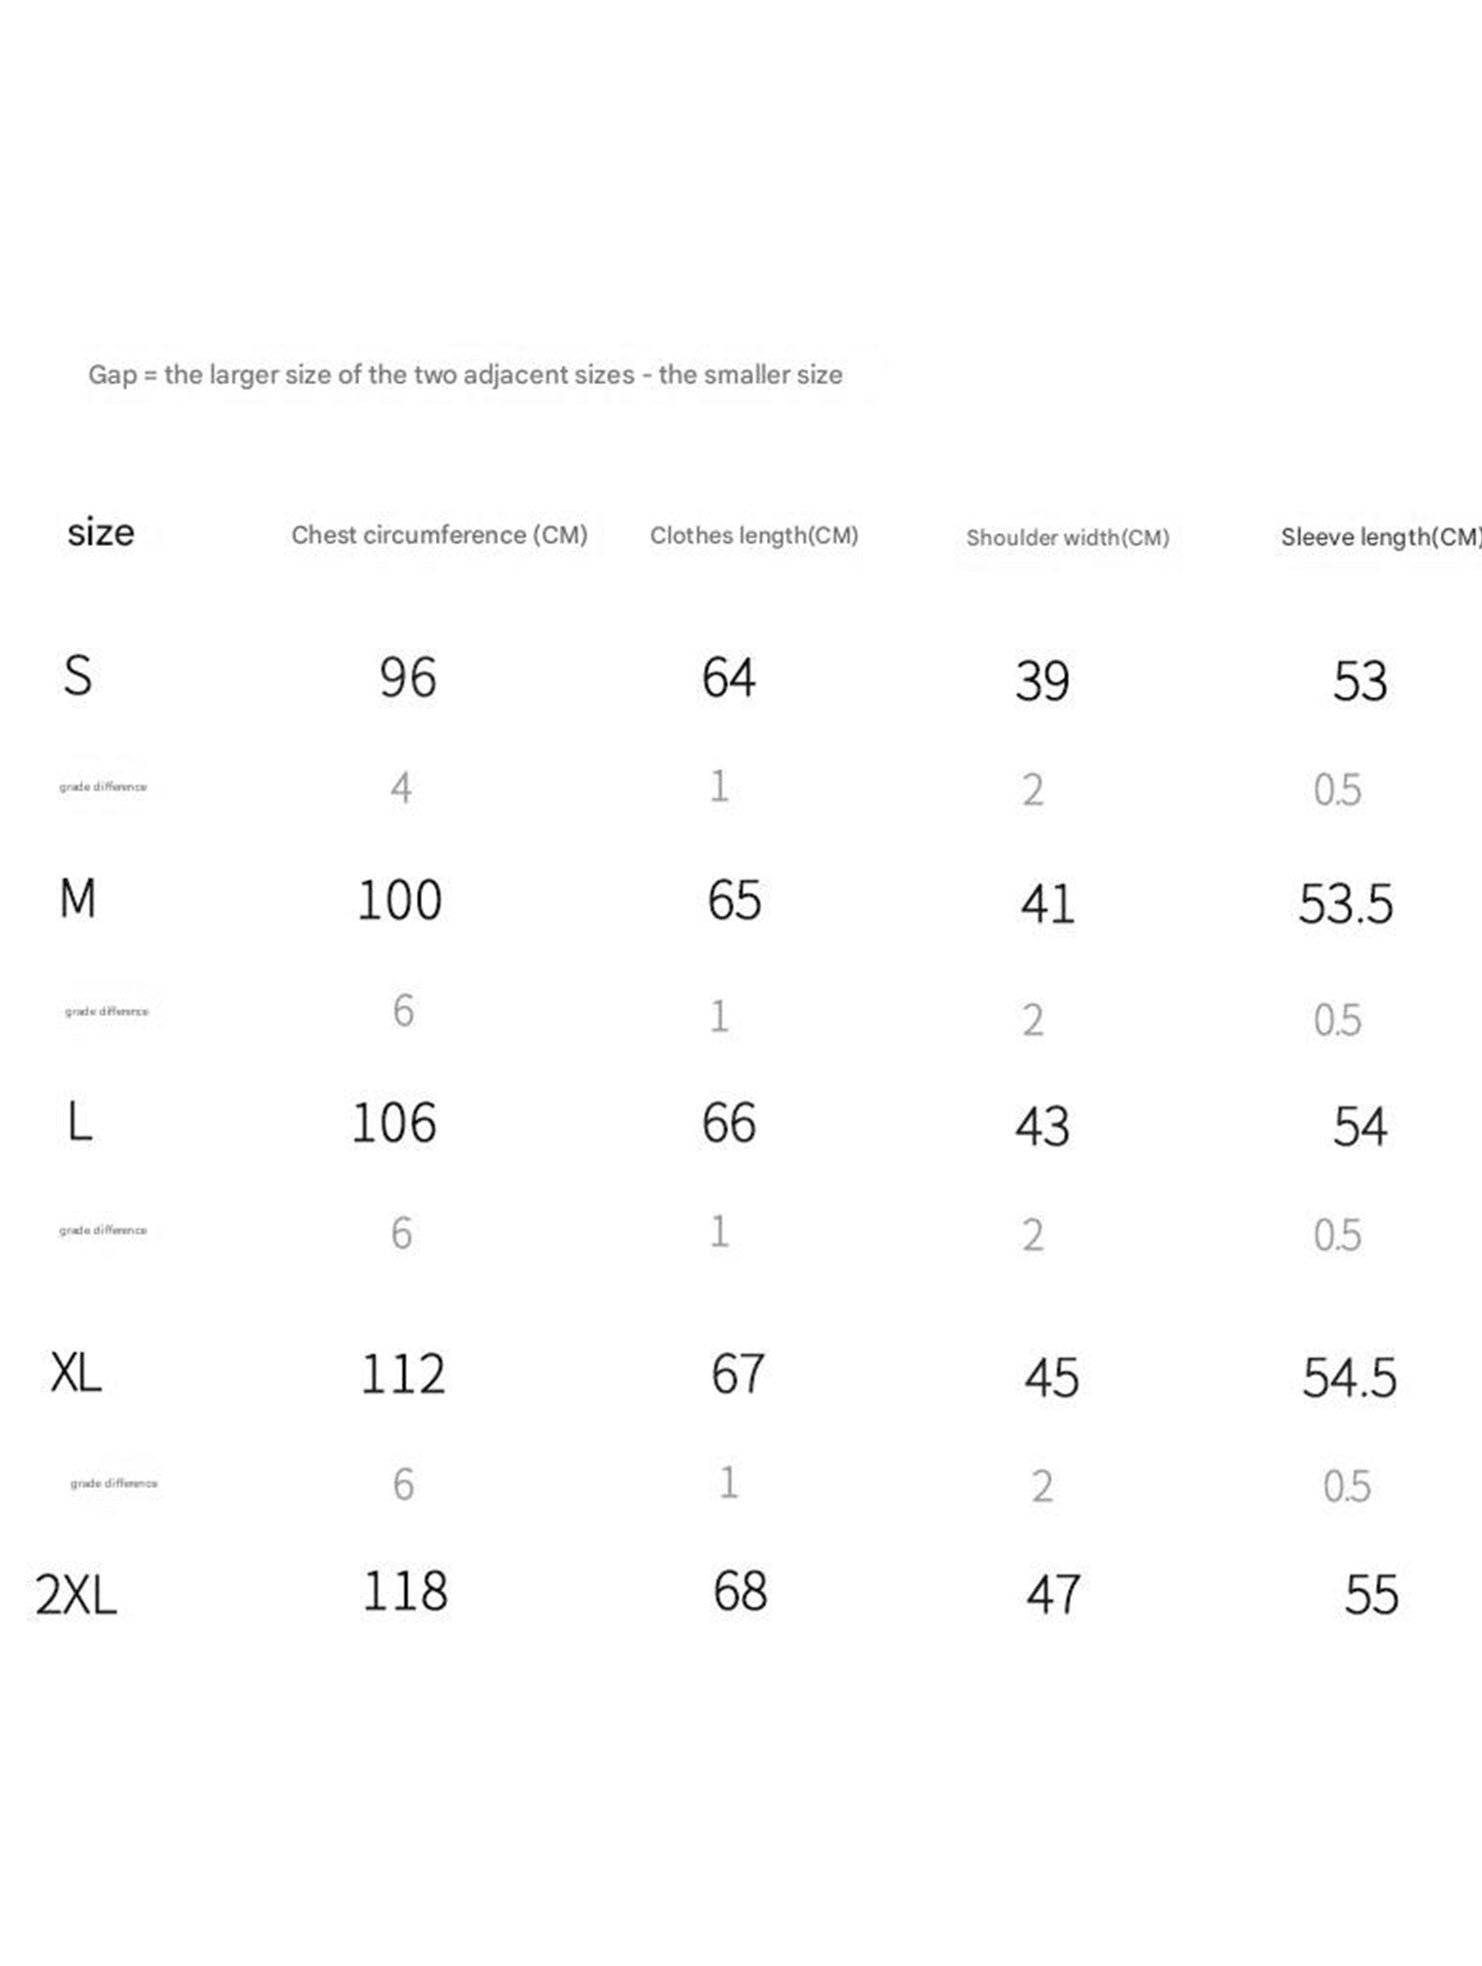Click the Sleeve length(CM) header
Viewport: 1482px width, 1966px height.
1380,537
